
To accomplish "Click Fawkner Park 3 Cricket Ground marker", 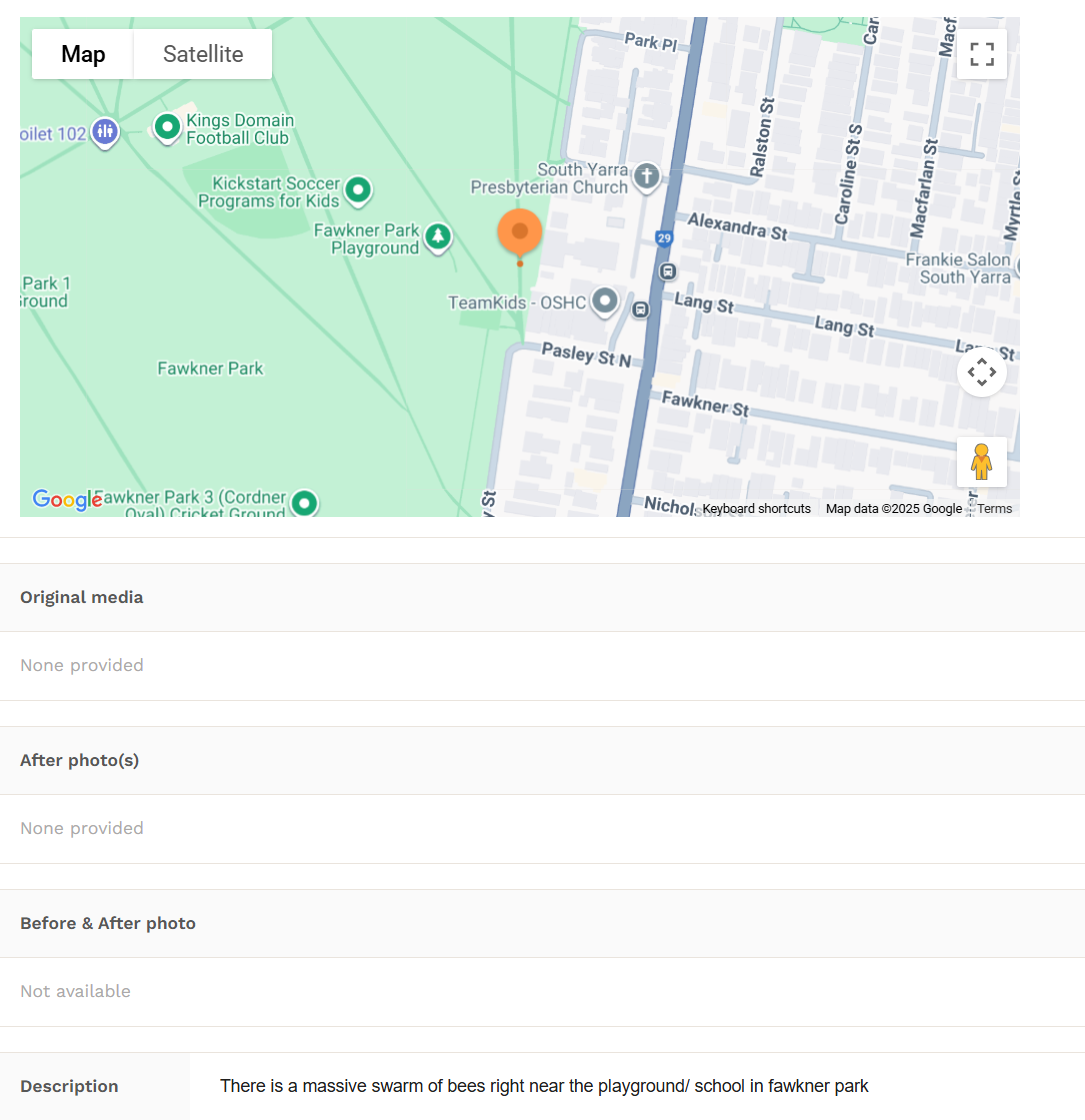I will [x=304, y=503].
